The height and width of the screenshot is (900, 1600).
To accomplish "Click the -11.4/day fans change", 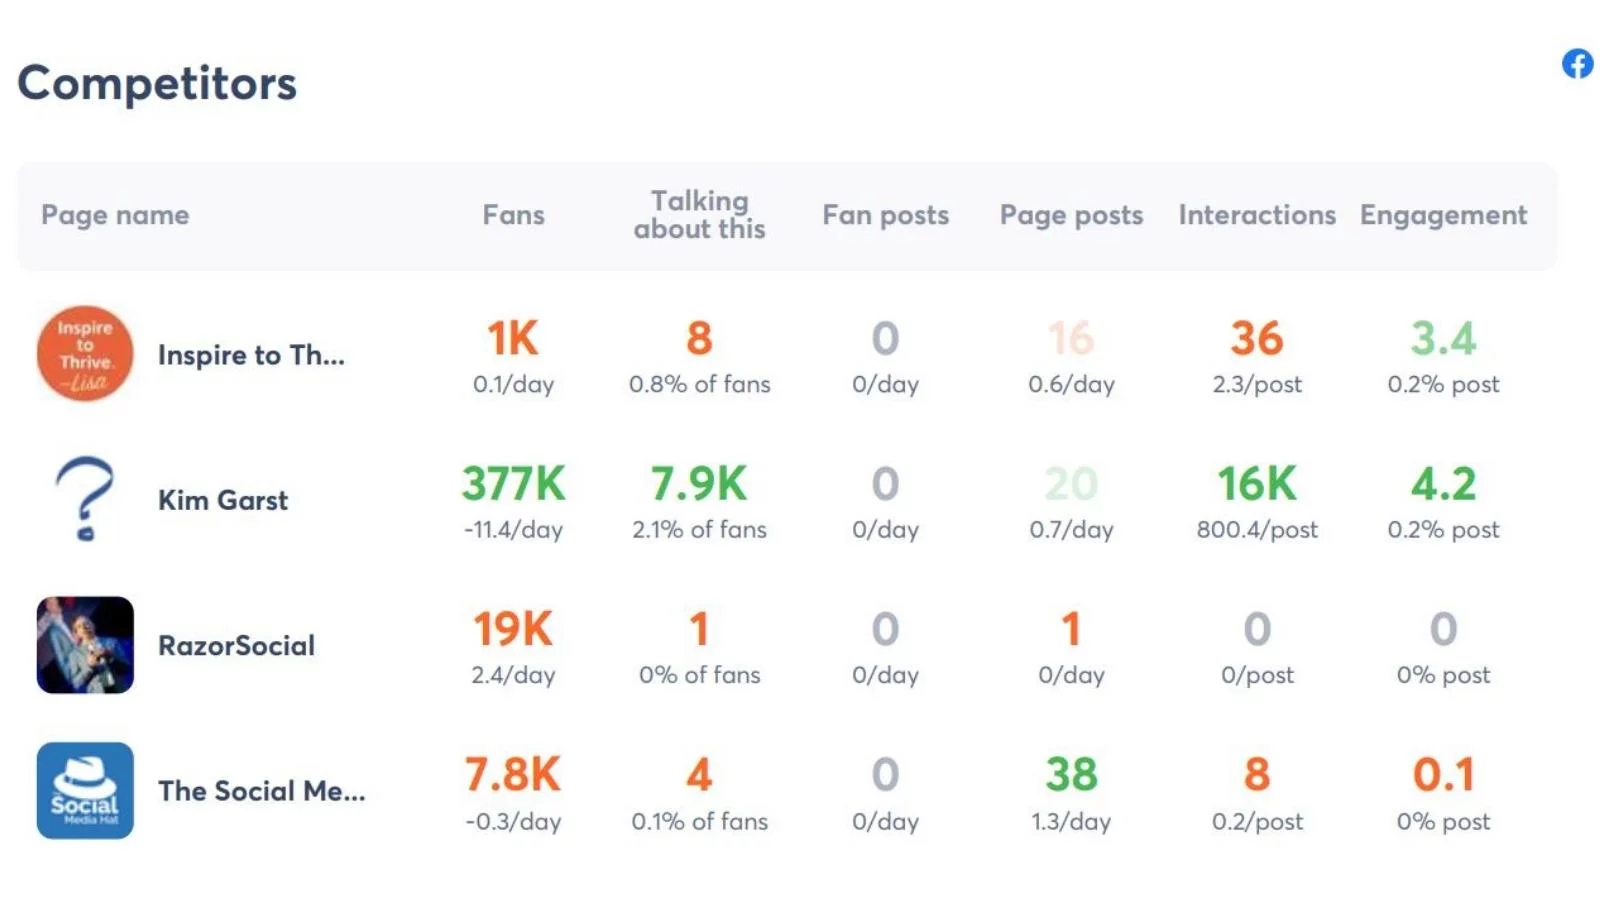I will point(513,529).
